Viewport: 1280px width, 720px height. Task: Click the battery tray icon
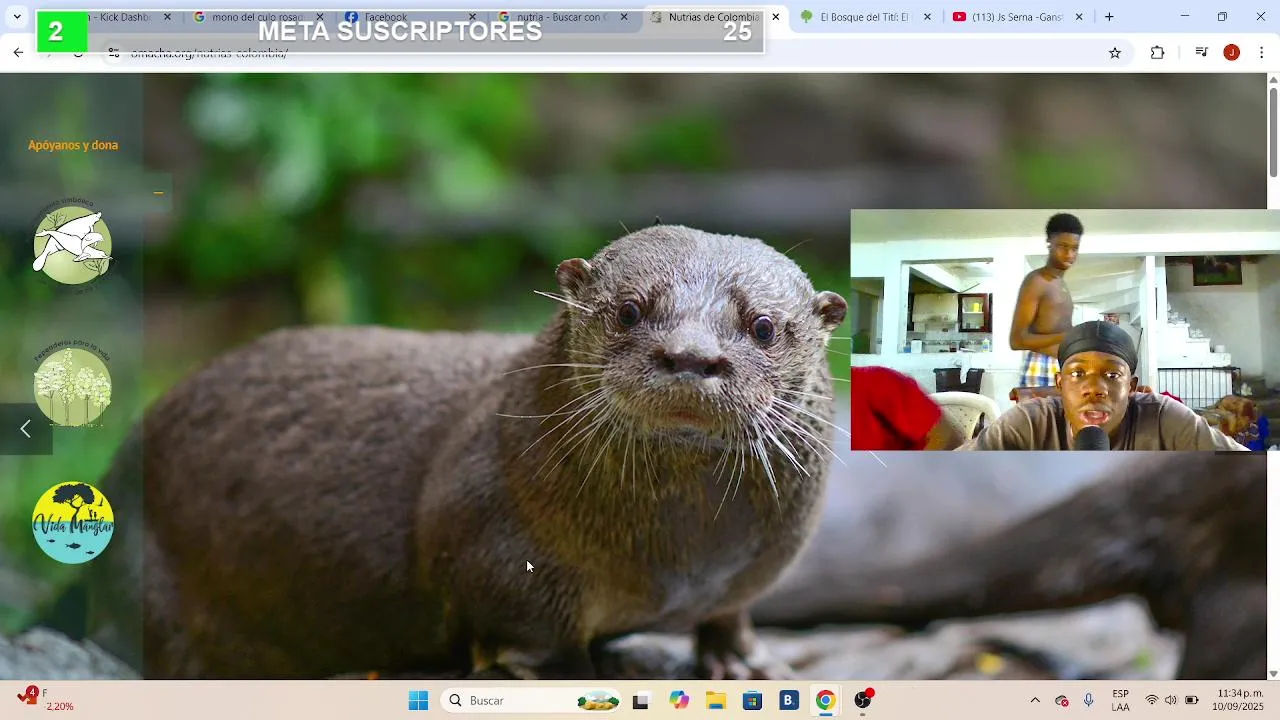(x=1192, y=701)
